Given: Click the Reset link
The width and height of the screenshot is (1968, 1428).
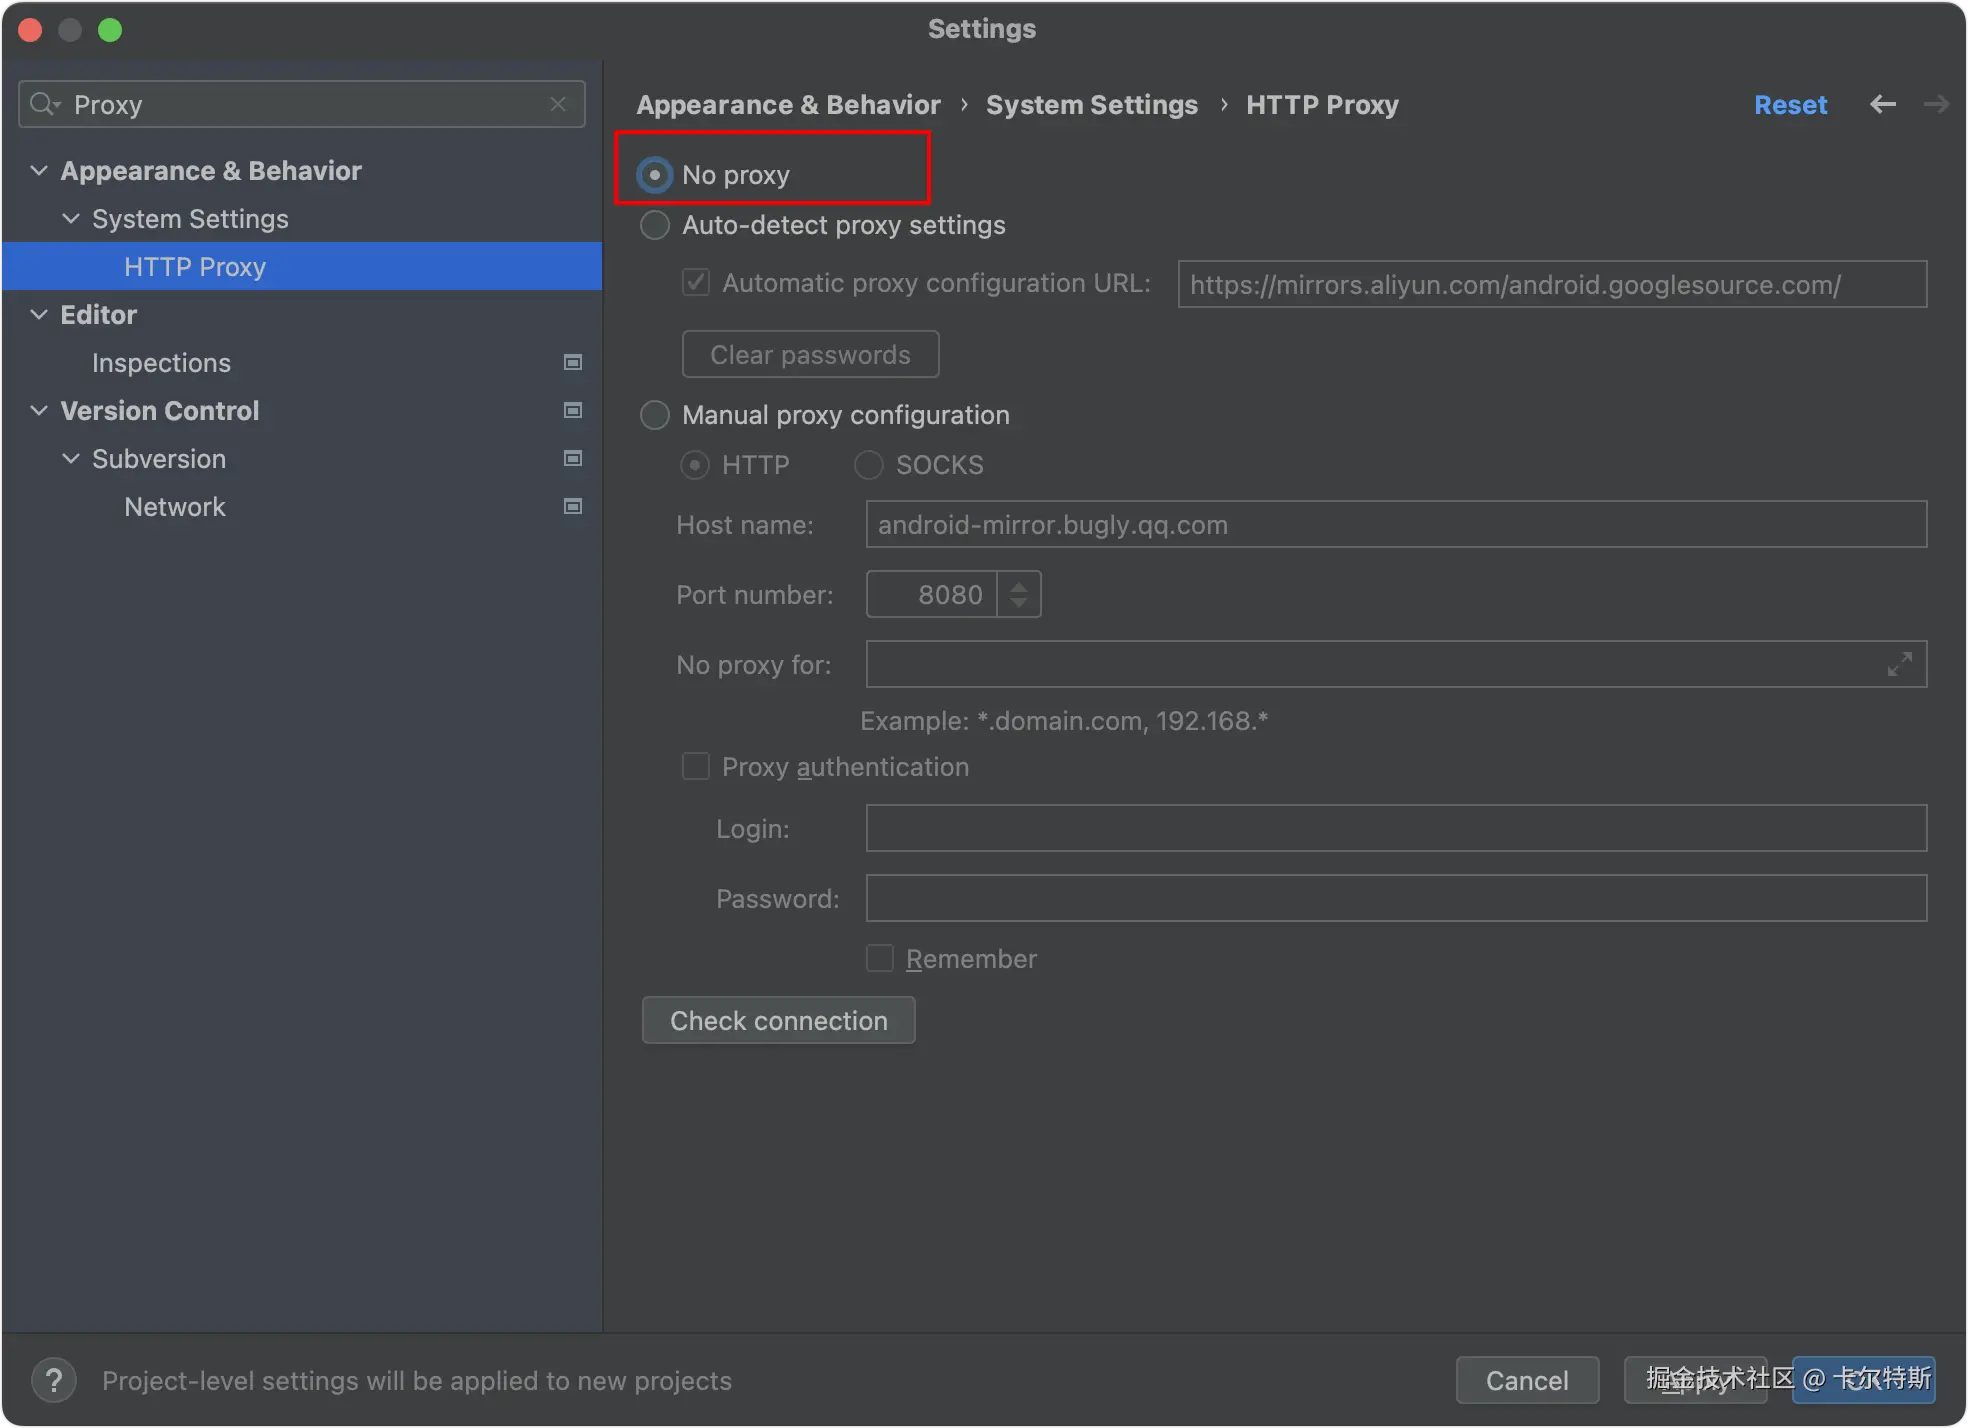Looking at the screenshot, I should (x=1790, y=104).
